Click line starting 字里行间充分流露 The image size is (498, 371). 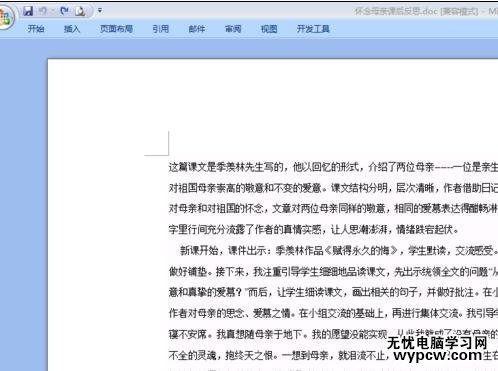tap(314, 229)
